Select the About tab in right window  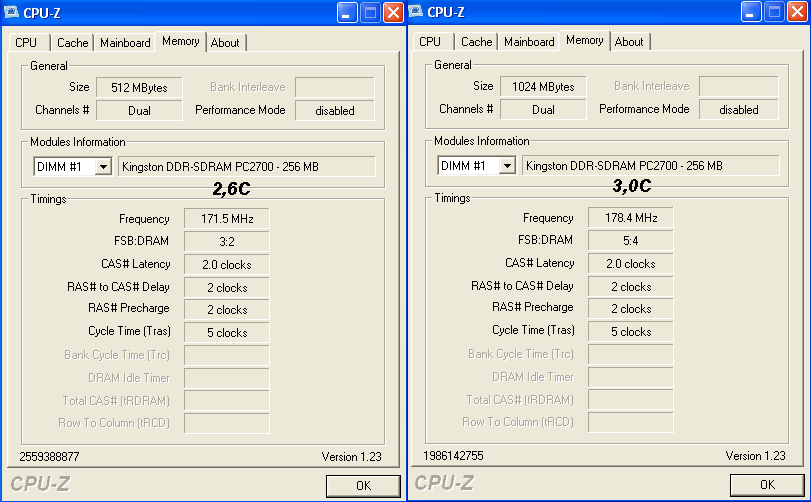pyautogui.click(x=629, y=42)
